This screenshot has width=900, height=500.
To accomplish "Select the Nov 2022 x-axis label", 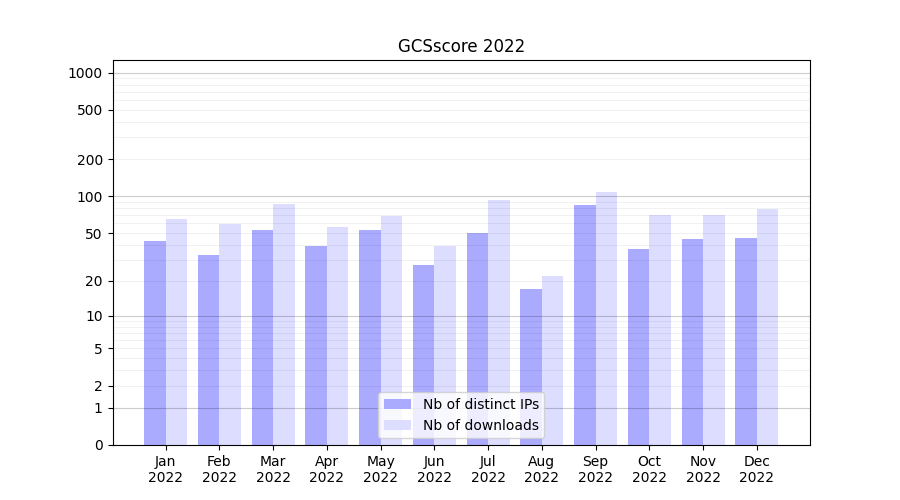I will (x=703, y=469).
